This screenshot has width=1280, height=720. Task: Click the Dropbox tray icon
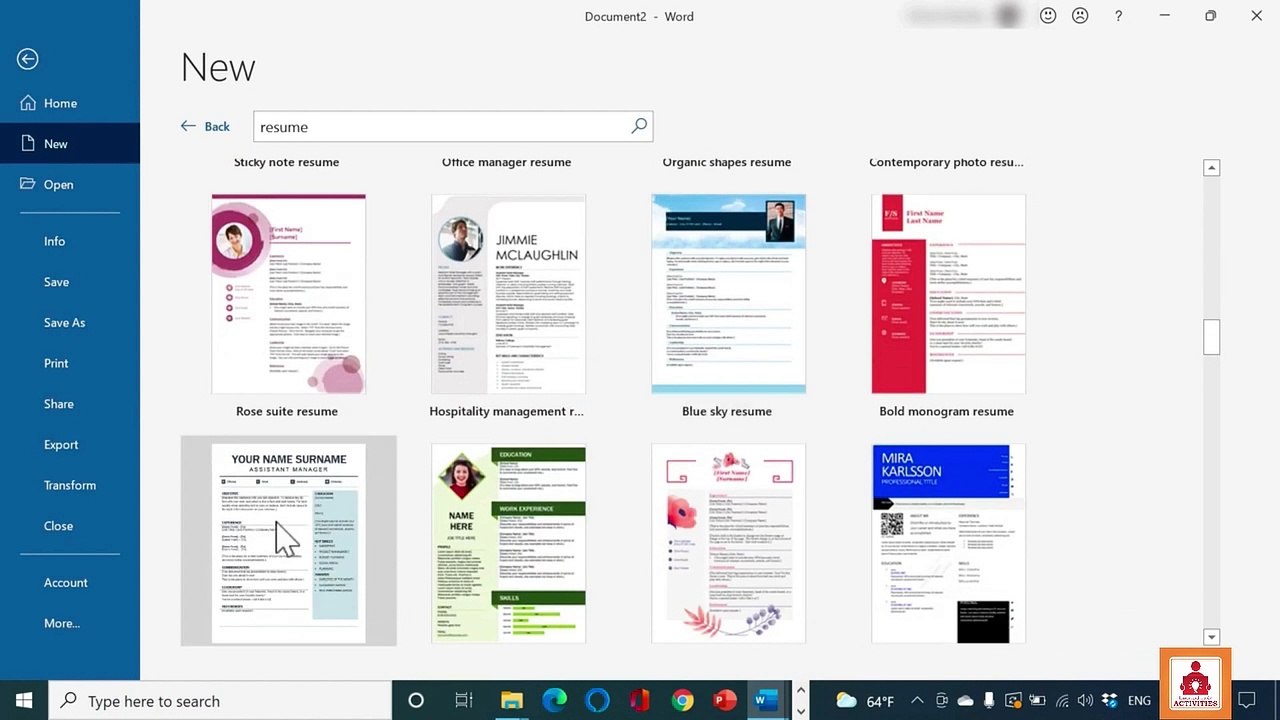1109,701
